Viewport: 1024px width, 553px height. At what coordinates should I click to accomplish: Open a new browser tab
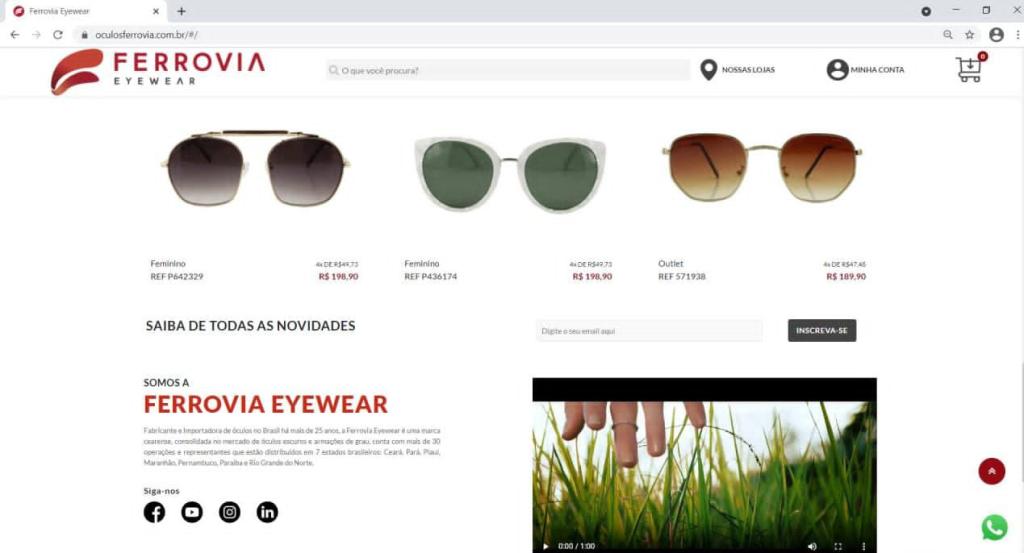(182, 11)
